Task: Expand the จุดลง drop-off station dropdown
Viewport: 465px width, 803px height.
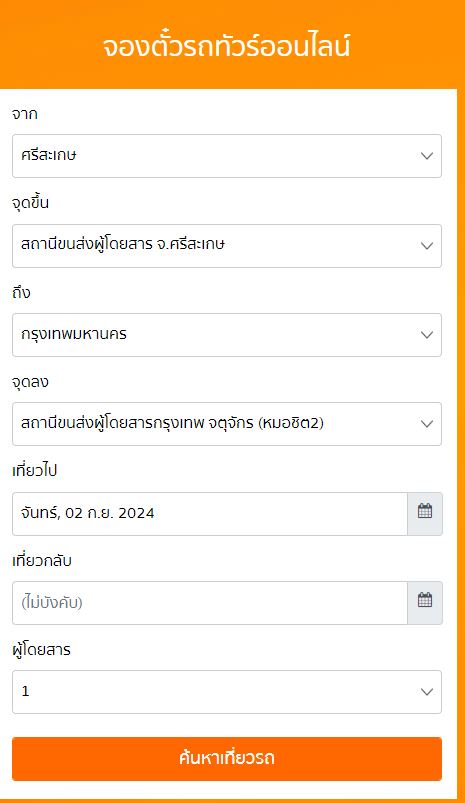Action: point(227,424)
